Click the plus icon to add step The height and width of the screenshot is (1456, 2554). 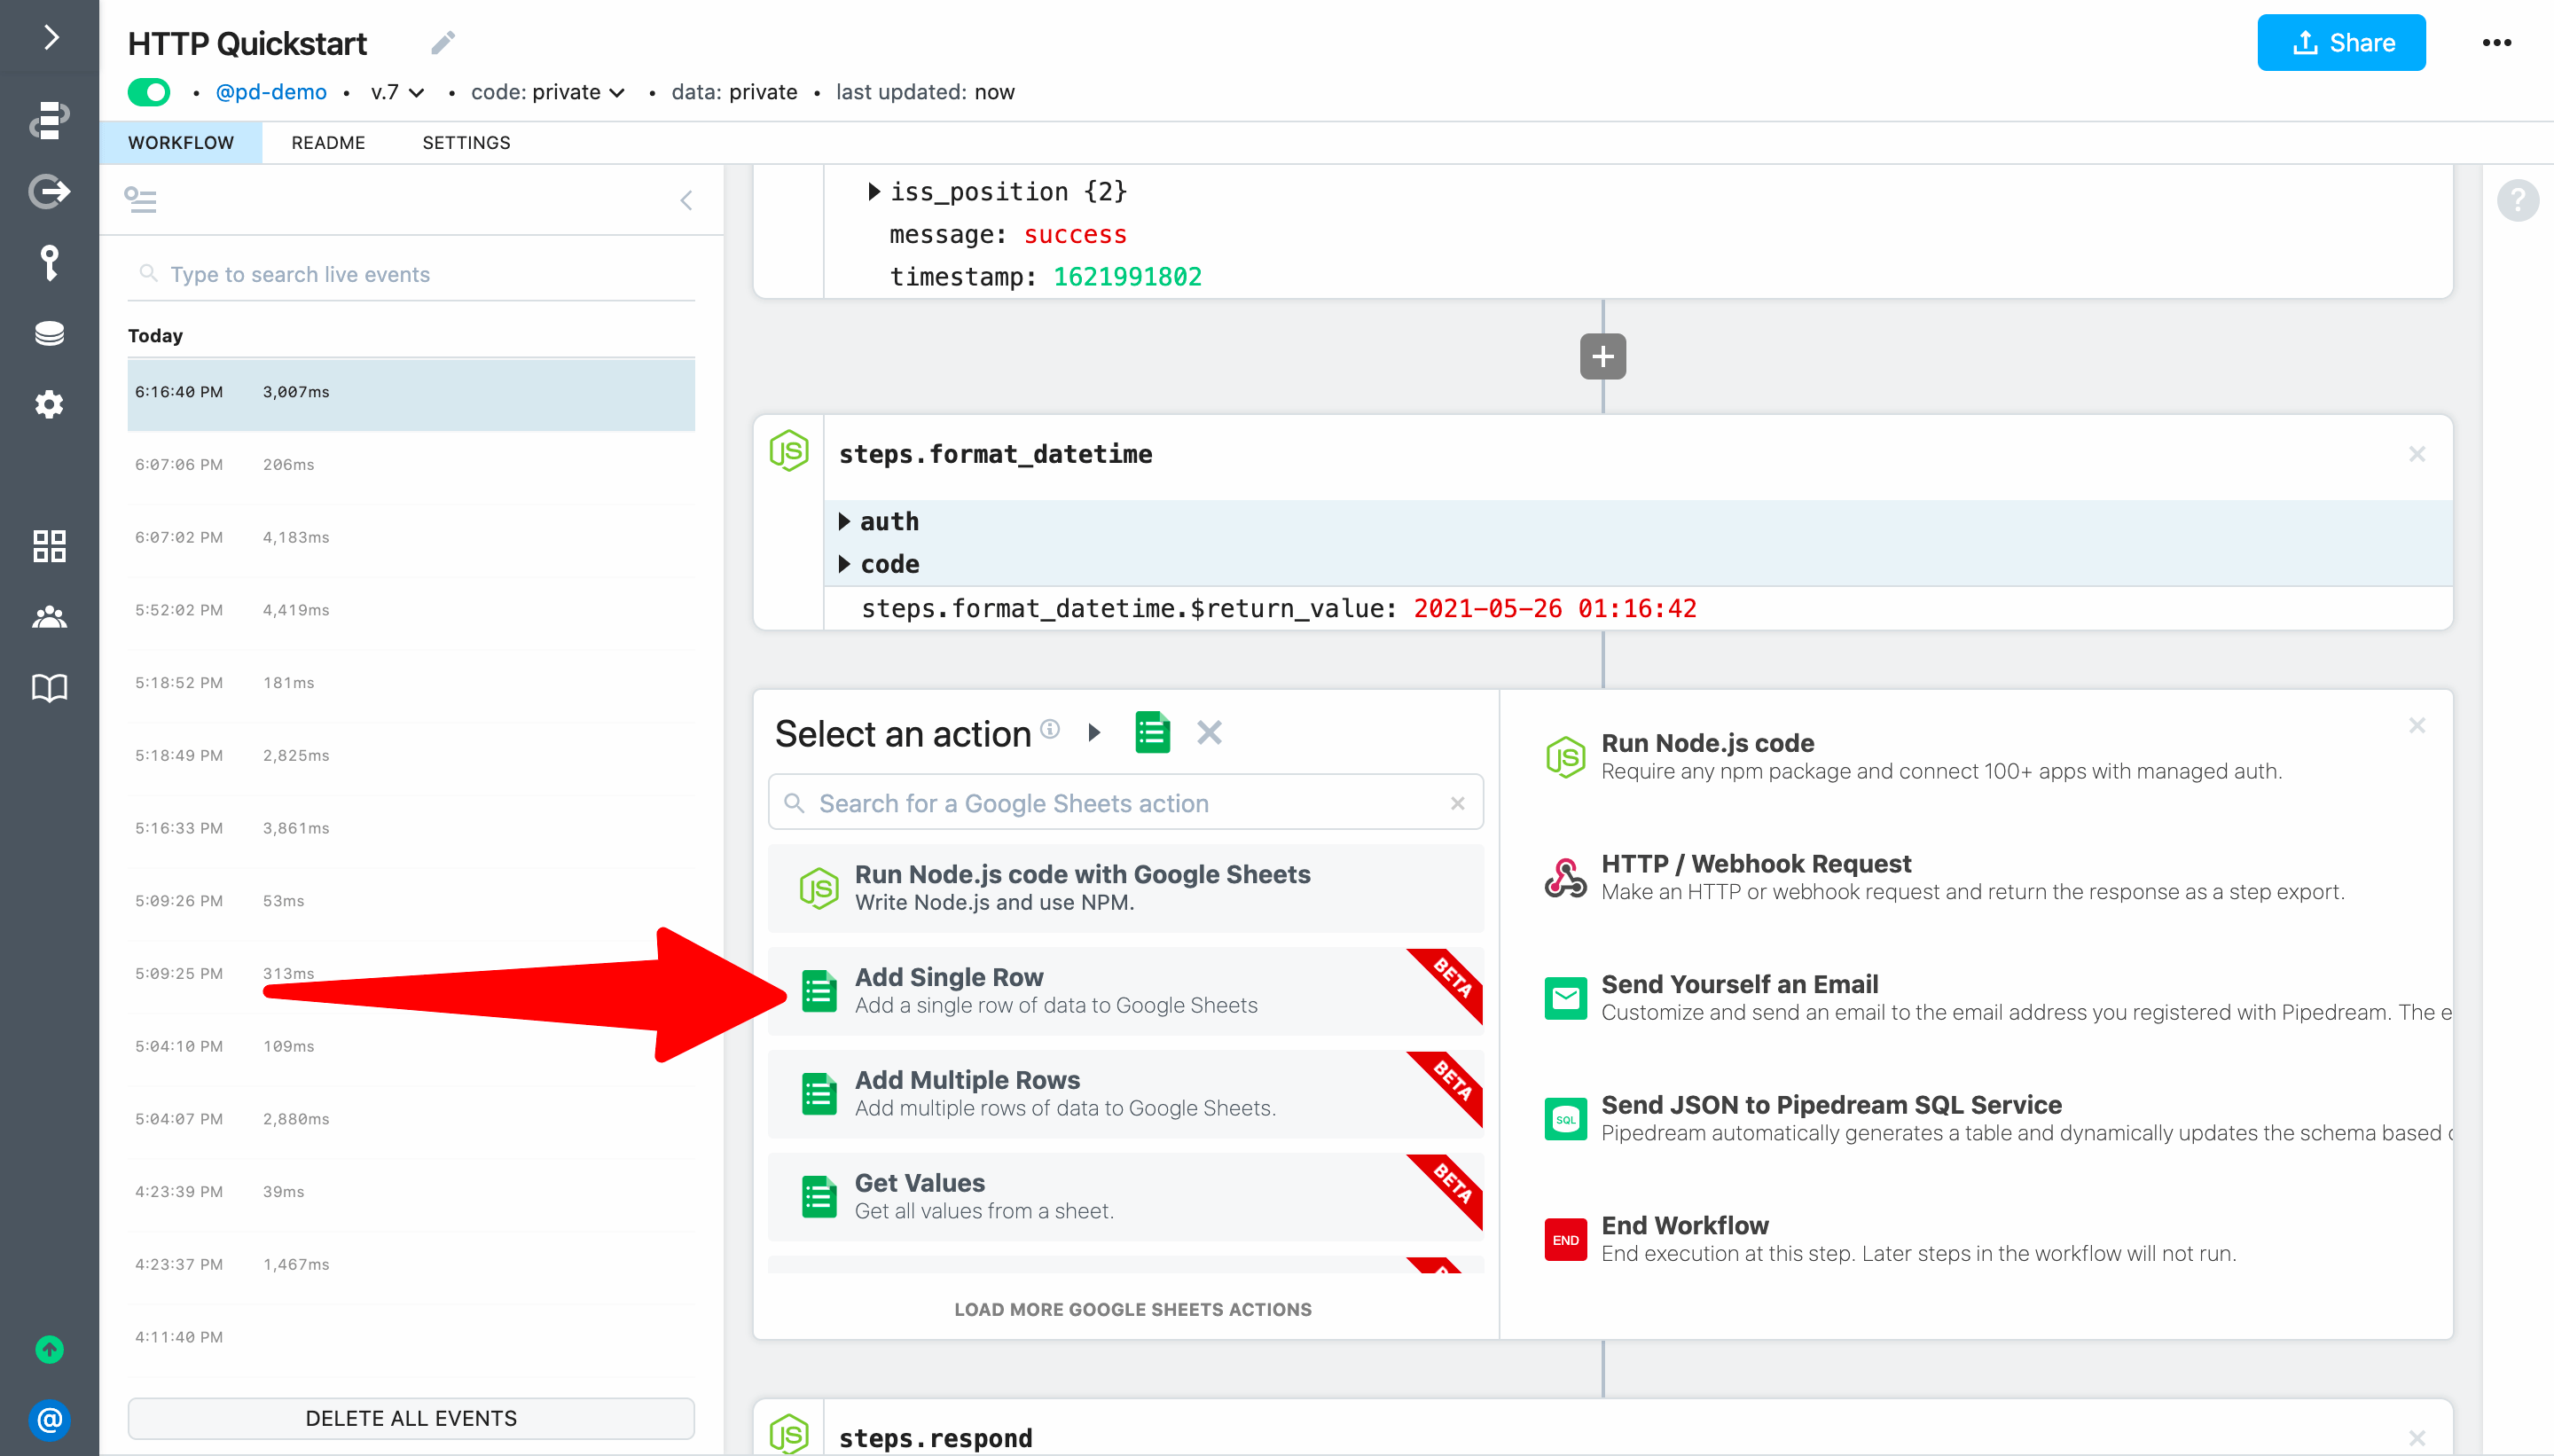tap(1602, 357)
